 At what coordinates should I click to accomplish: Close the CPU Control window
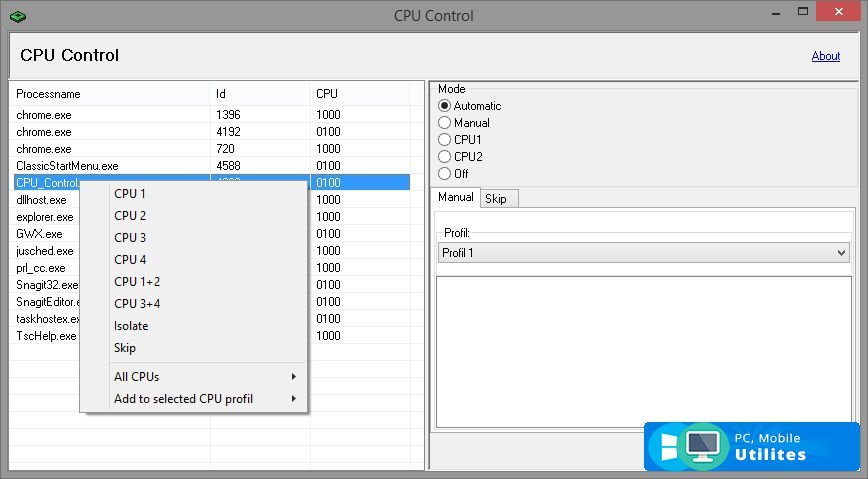(x=838, y=12)
